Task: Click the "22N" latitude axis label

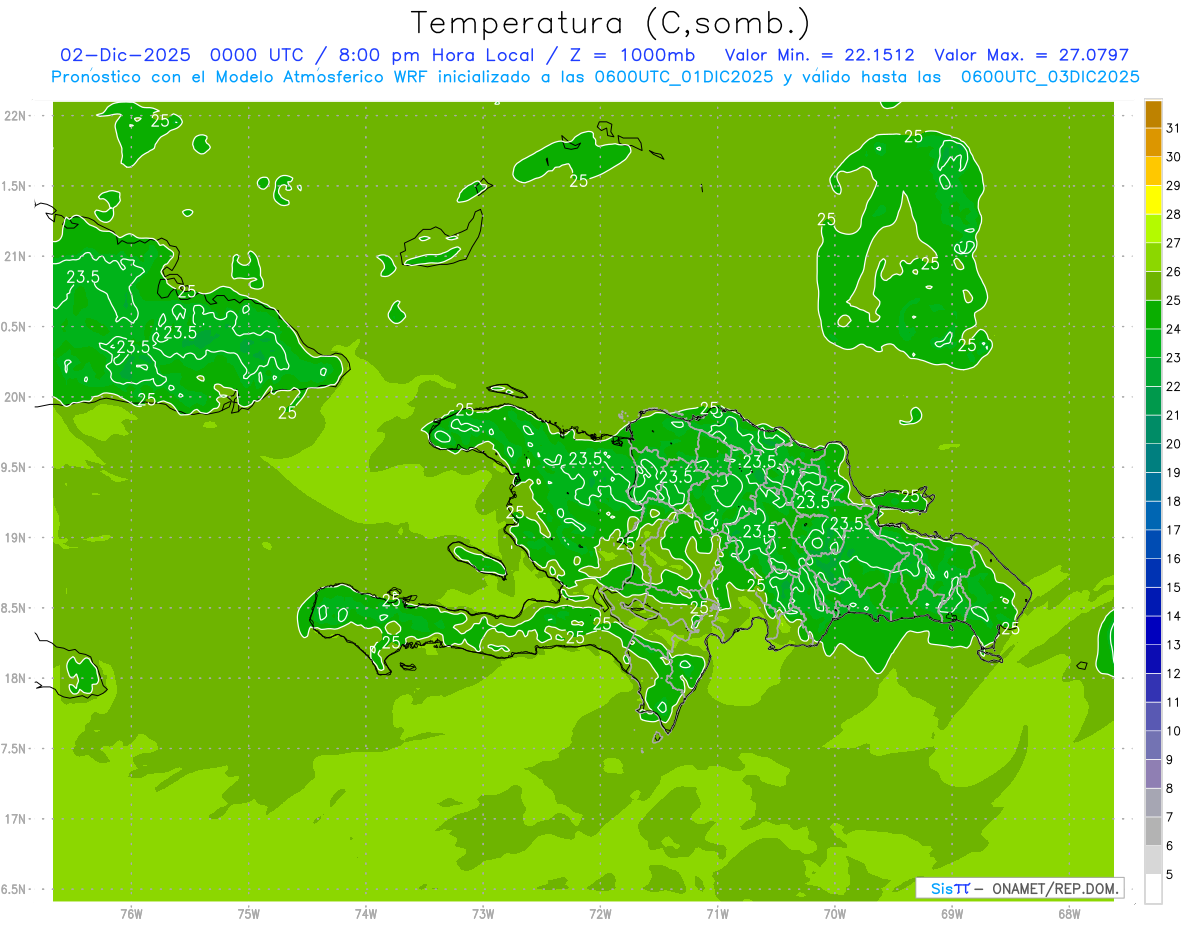Action: coord(15,116)
